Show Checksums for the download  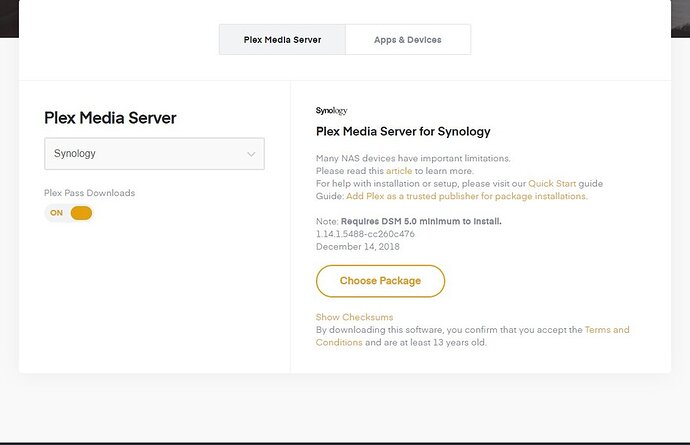coord(354,317)
